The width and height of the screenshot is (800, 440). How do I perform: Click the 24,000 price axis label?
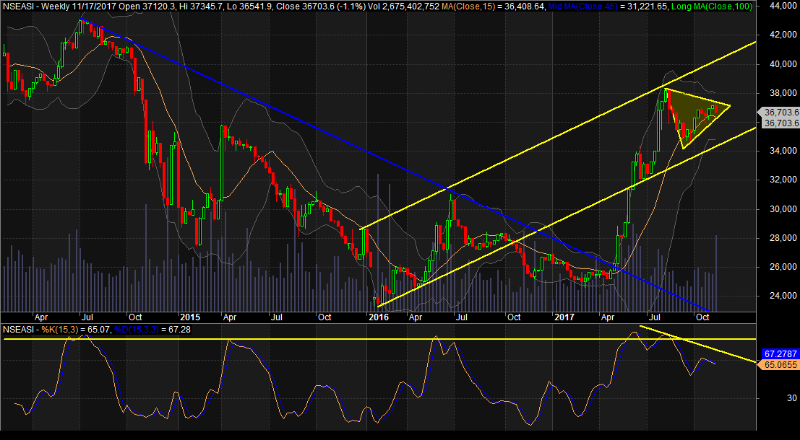(782, 296)
